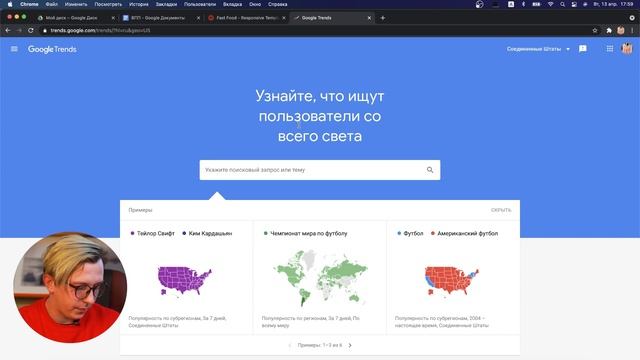Screen dimensions: 640x360
Task: Click the battery status icon
Action: (536, 4)
